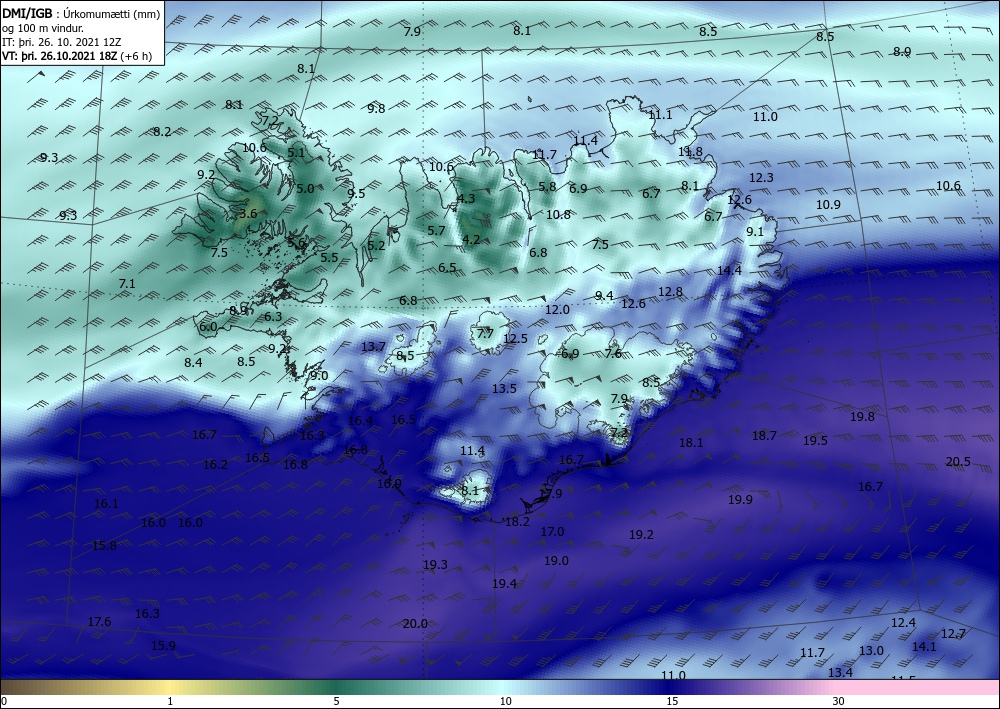Screen dimensions: 1000x709
Task: Click the 12.7 value on the map
Action: [953, 634]
